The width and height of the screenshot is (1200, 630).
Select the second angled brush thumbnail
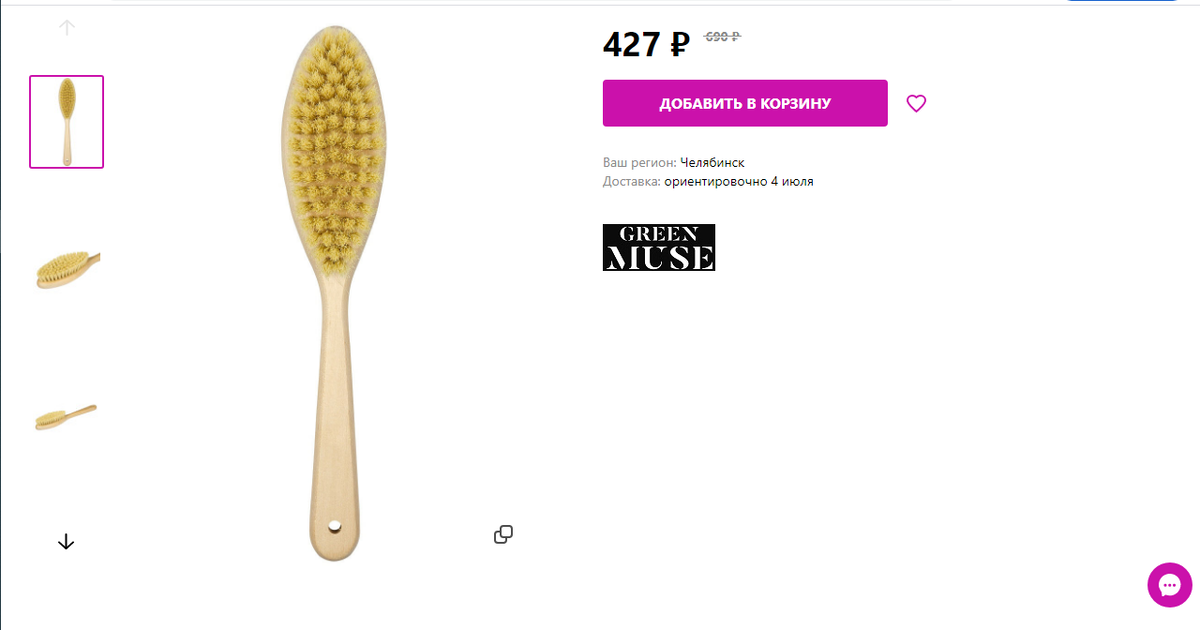[x=66, y=267]
